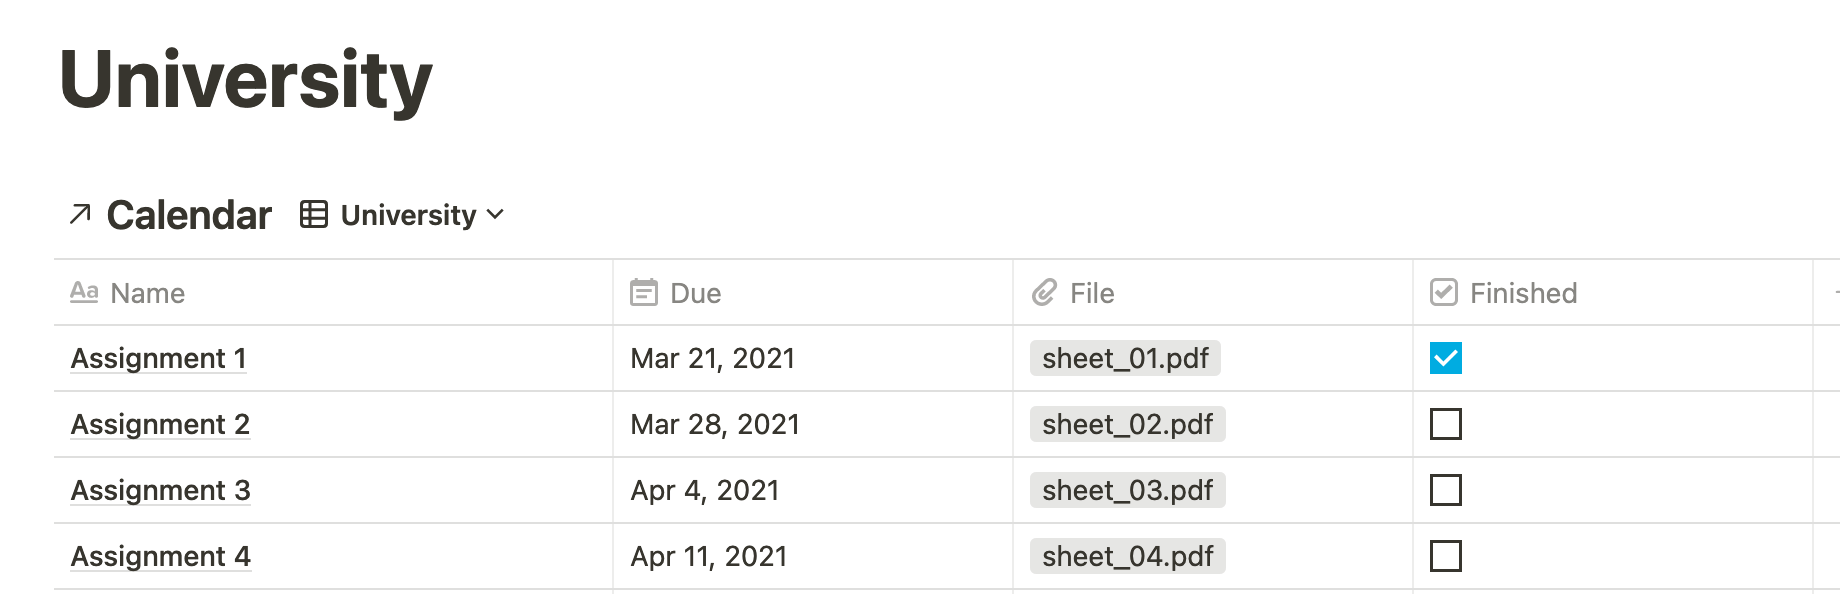The image size is (1840, 594).
Task: Open the Due column header menu
Action: [813, 292]
